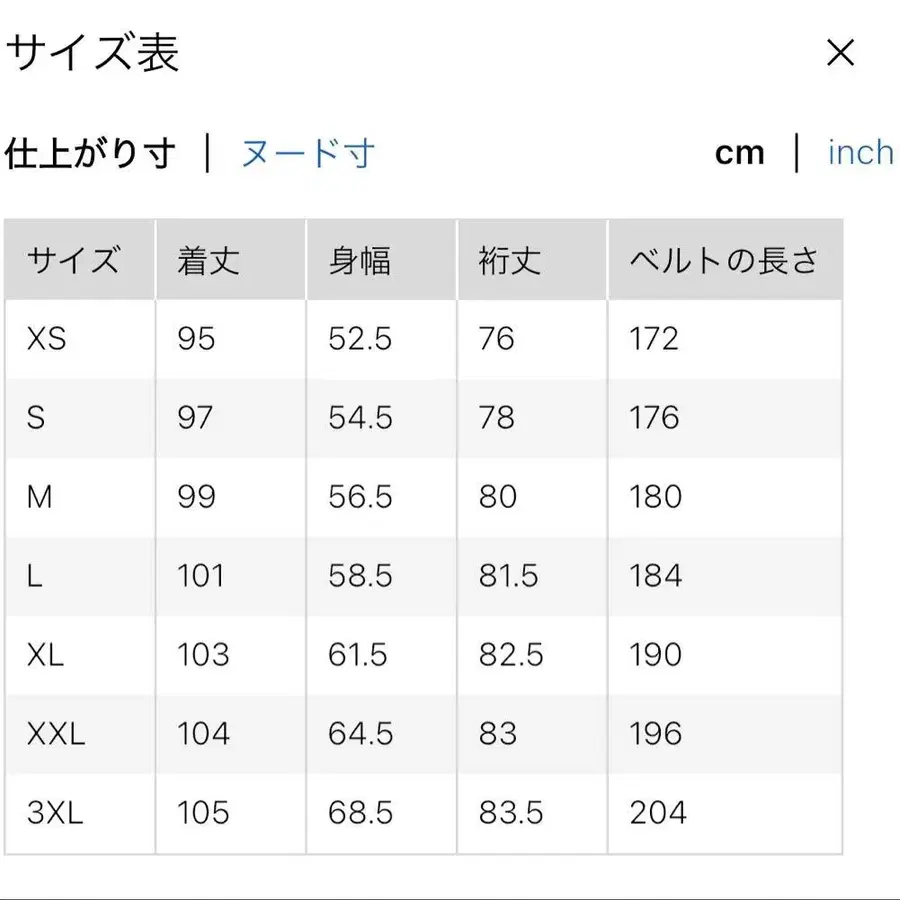Switch units to cm
The image size is (900, 900).
click(738, 152)
